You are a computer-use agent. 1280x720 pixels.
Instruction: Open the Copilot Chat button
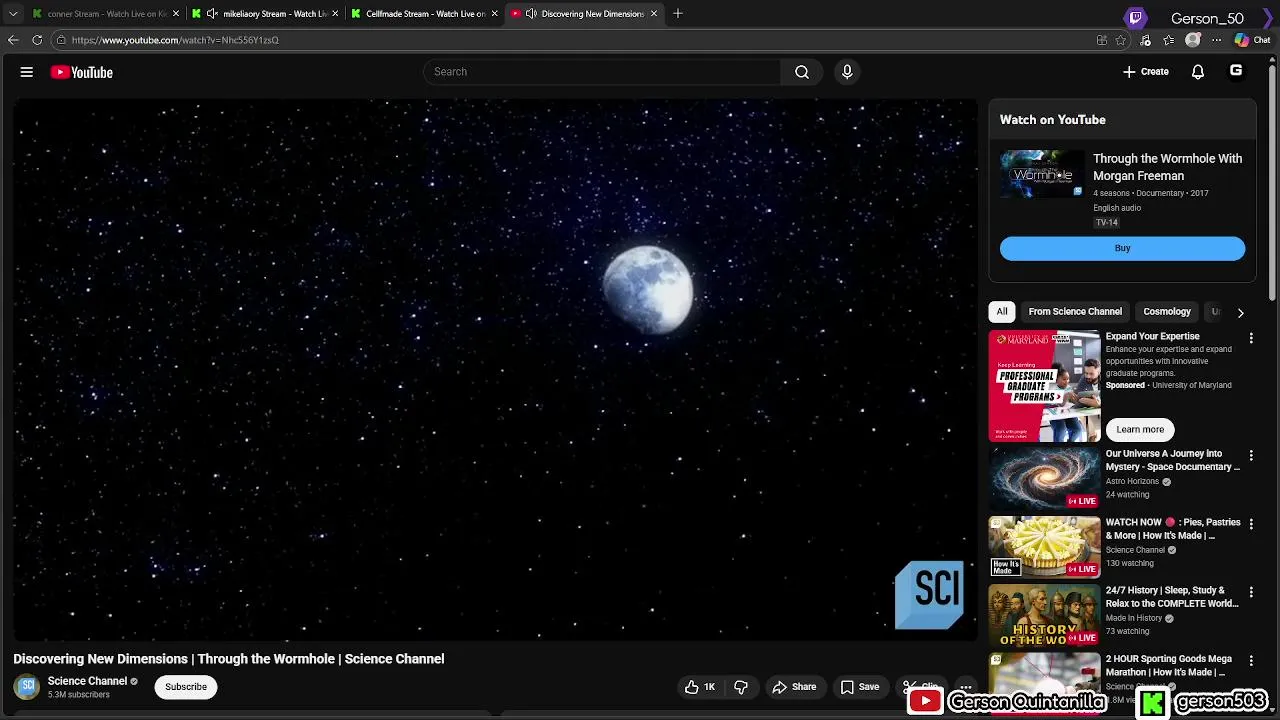click(1252, 40)
